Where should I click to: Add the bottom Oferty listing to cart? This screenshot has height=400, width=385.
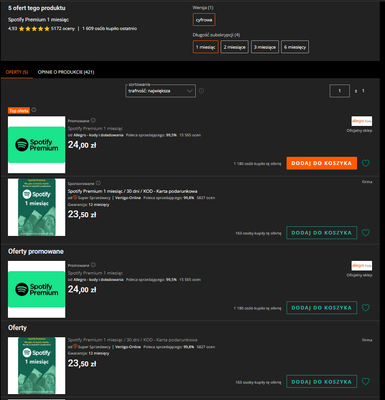click(322, 381)
